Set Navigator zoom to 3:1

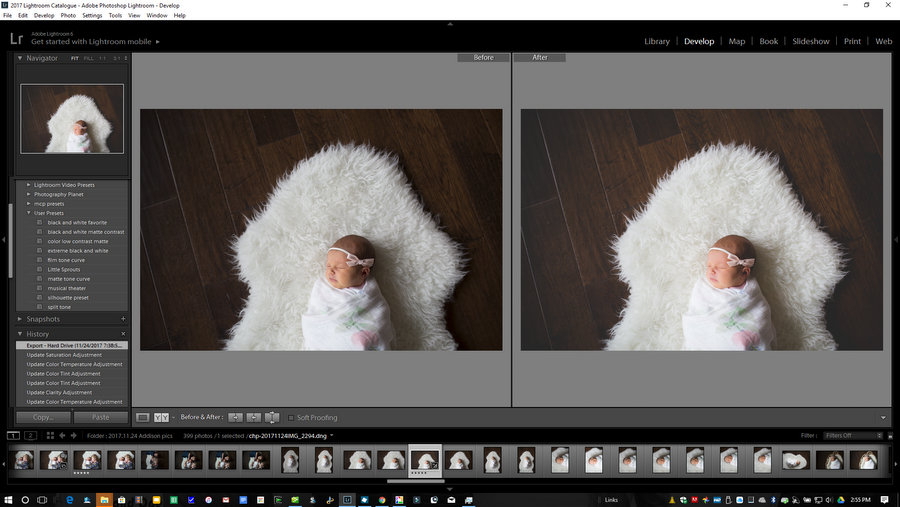coord(117,58)
